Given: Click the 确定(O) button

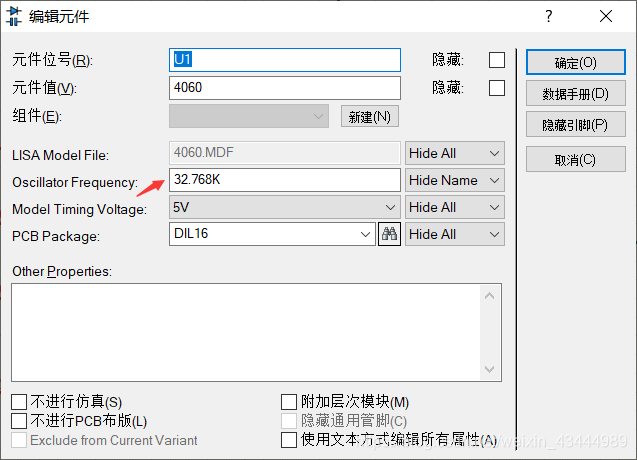Looking at the screenshot, I should [x=576, y=62].
